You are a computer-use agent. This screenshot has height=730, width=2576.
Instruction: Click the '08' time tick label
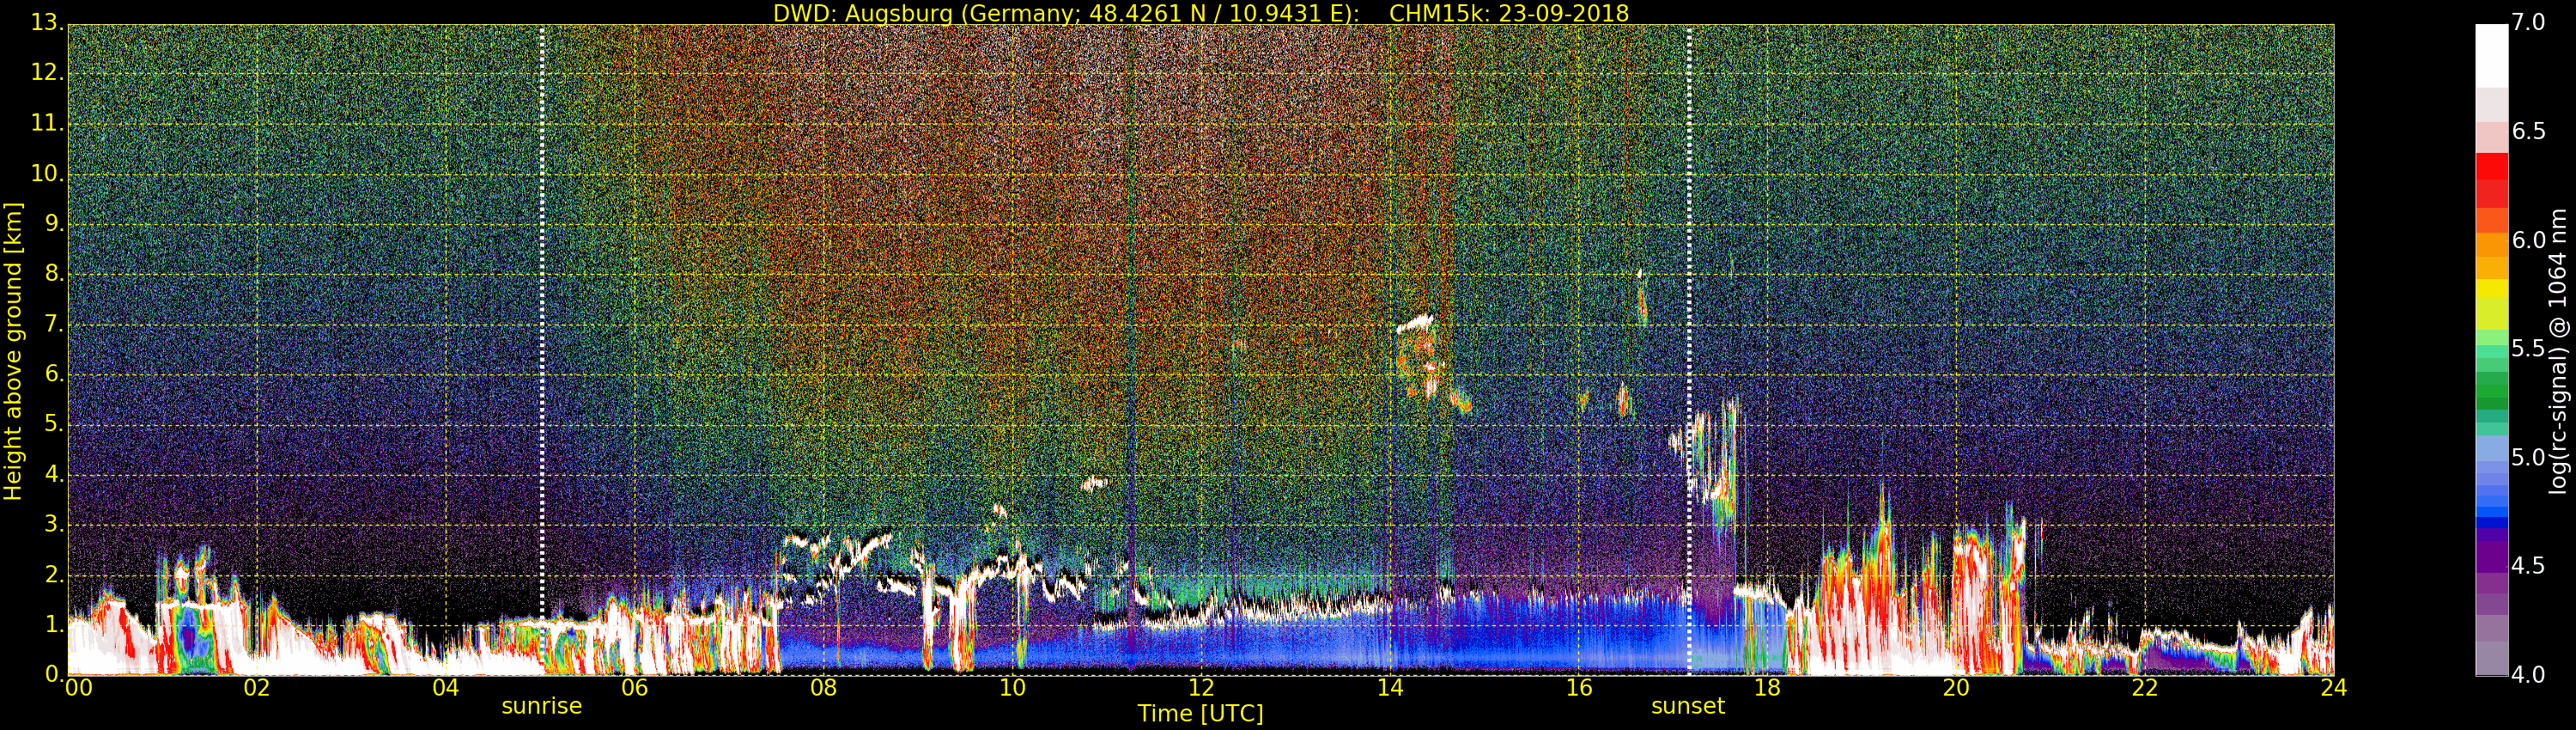823,687
